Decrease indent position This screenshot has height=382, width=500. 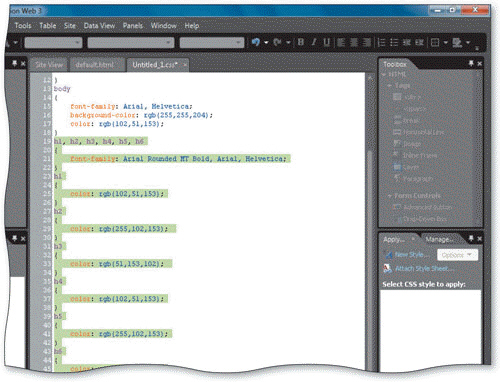[407, 42]
